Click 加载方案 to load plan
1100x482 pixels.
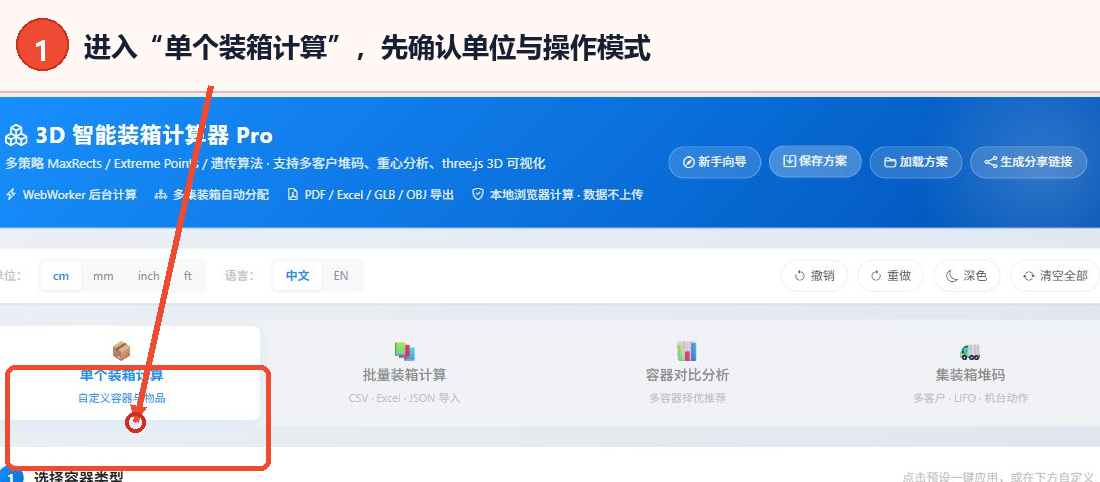915,162
